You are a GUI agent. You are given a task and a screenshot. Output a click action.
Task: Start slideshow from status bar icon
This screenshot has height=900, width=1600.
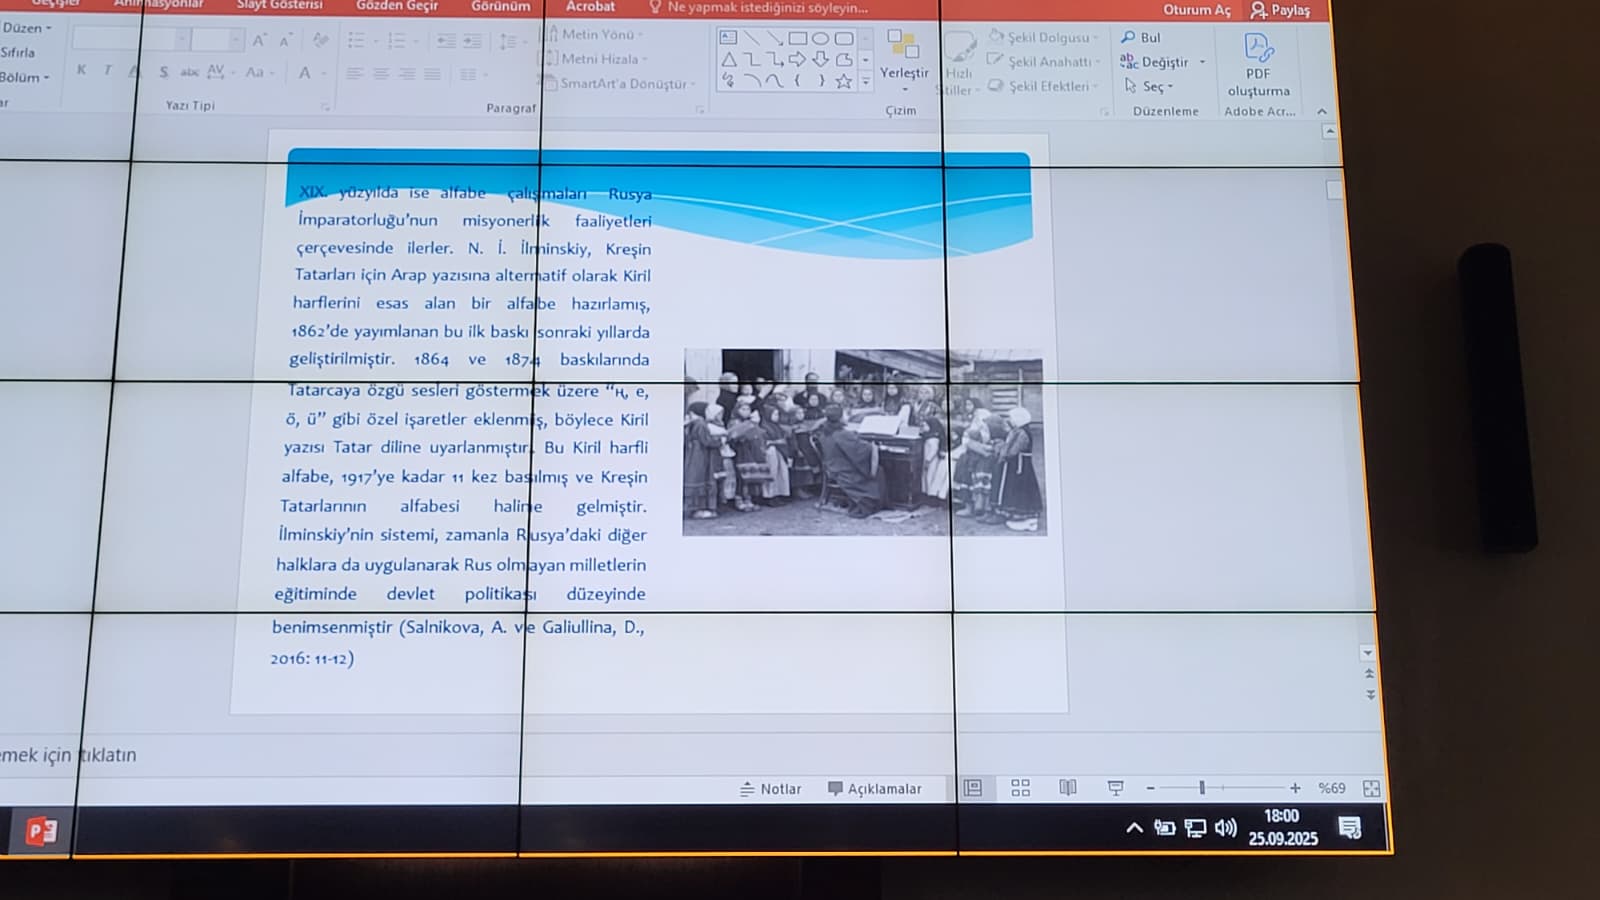click(x=1115, y=788)
